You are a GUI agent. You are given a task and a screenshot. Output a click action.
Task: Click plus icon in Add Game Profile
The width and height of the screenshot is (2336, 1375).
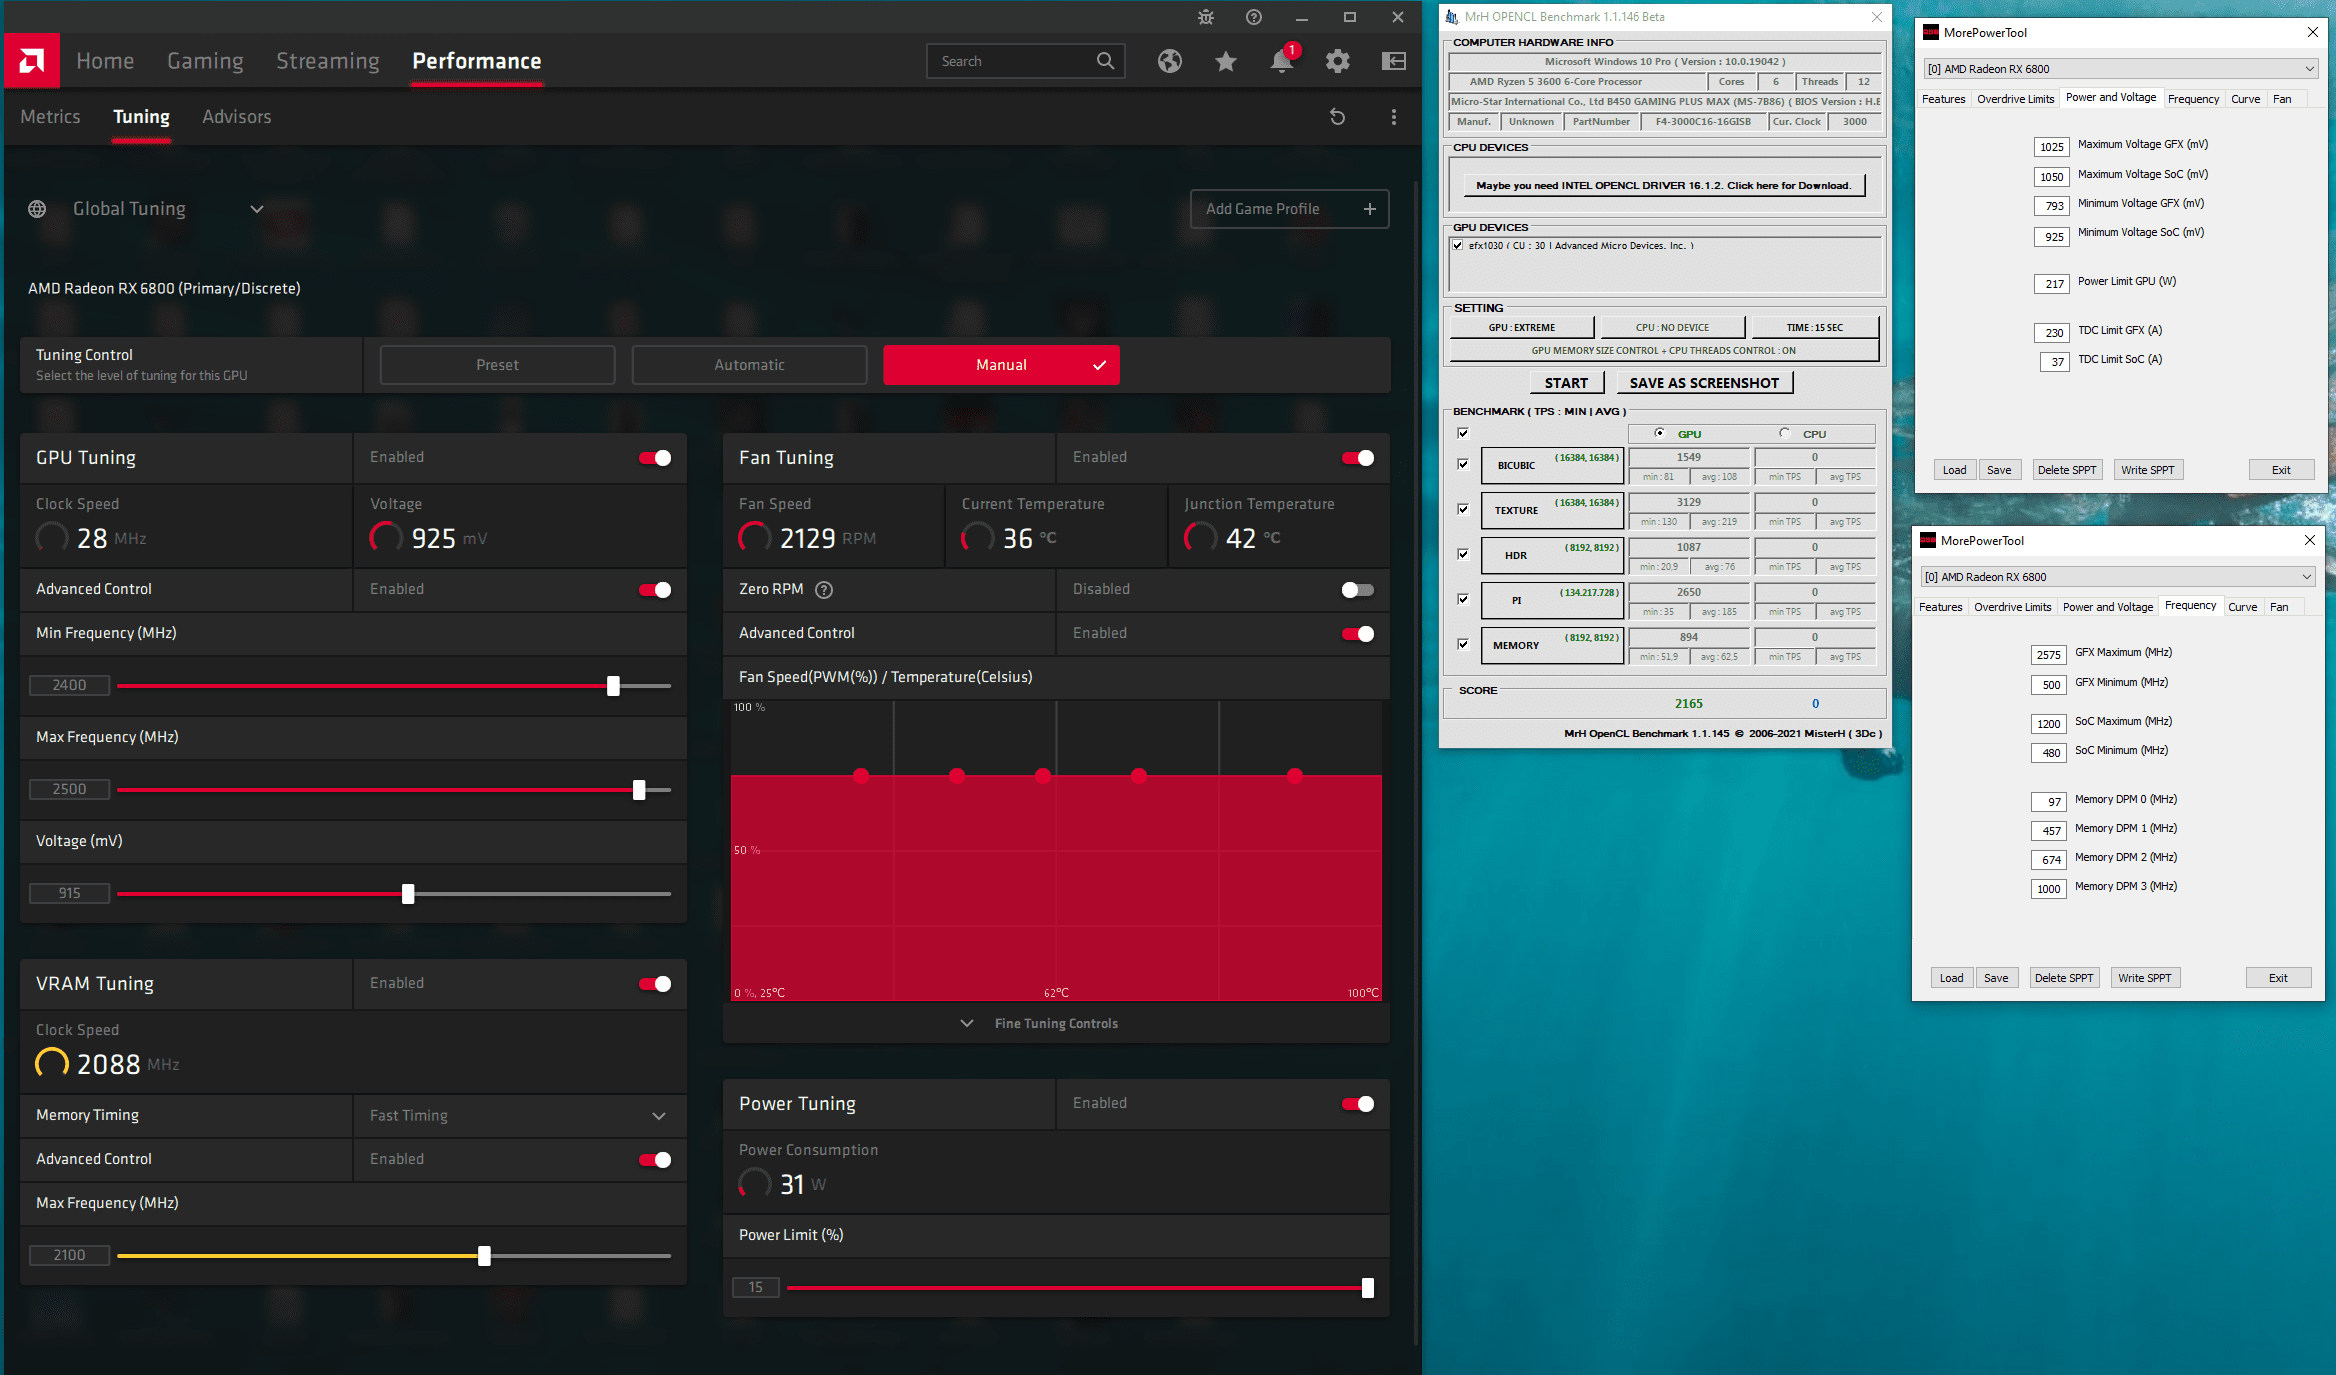point(1370,209)
